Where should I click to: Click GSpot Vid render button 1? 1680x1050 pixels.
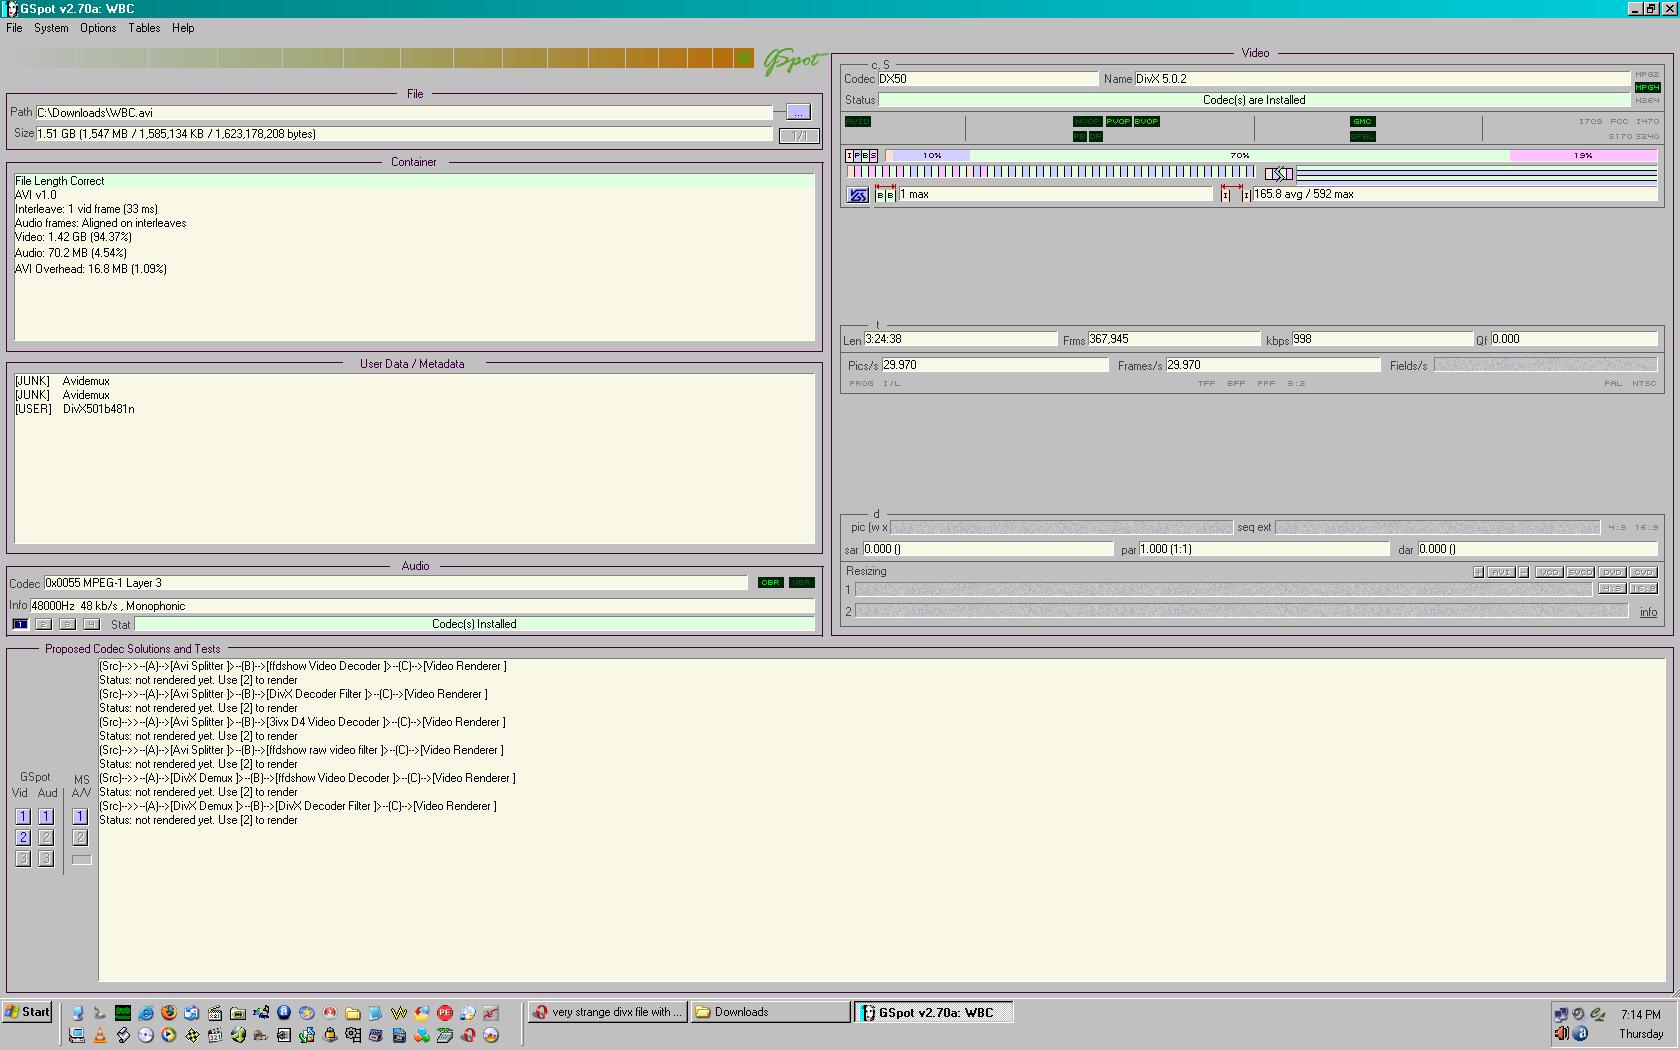[23, 817]
